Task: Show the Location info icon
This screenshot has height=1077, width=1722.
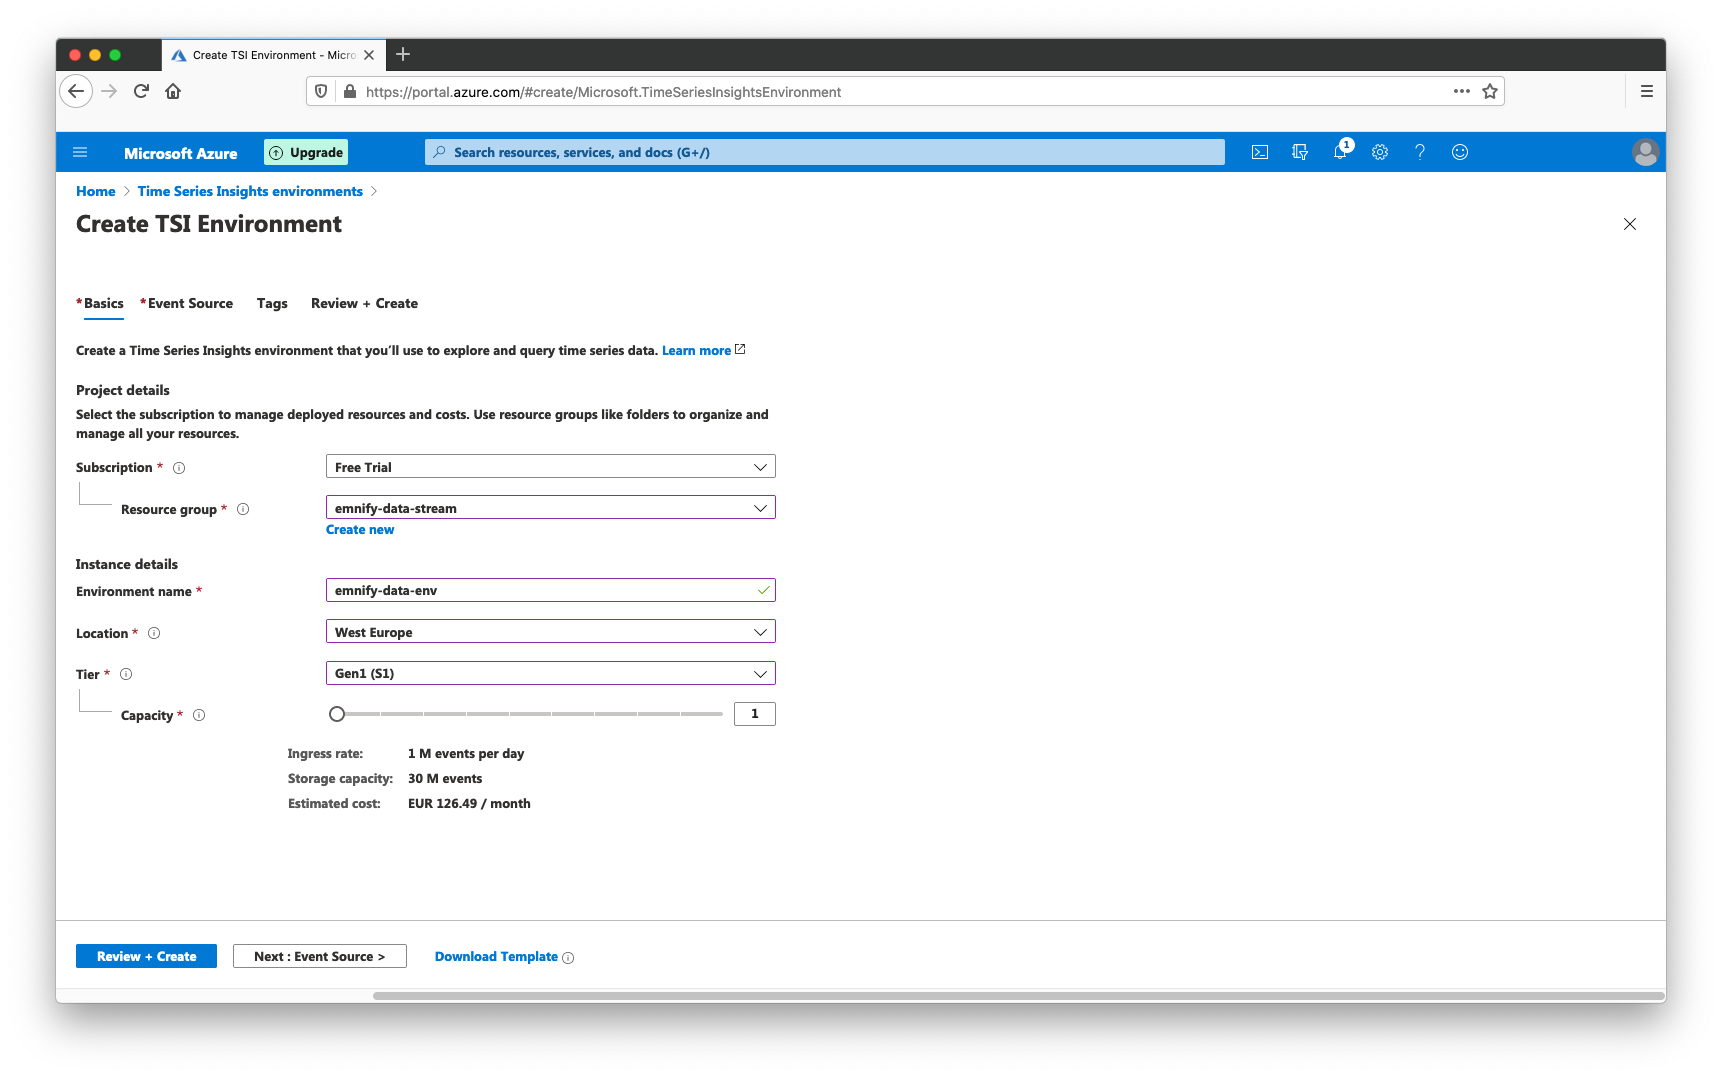Action: click(154, 633)
